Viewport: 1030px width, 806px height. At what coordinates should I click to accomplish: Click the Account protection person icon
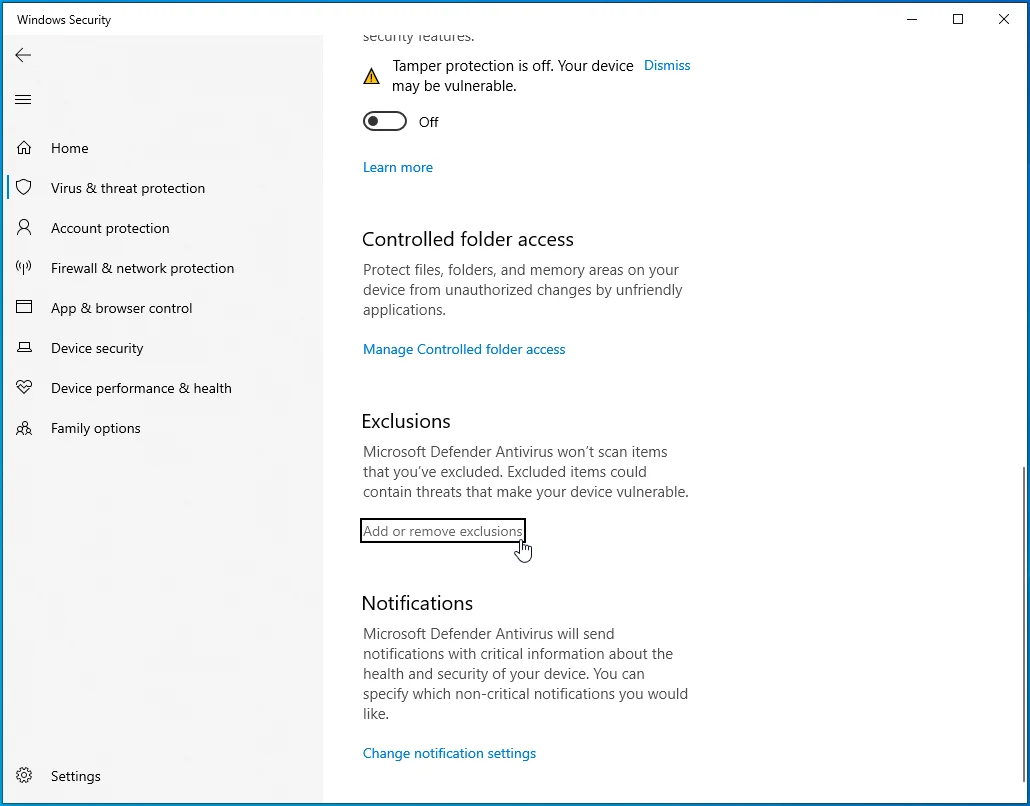(x=24, y=228)
